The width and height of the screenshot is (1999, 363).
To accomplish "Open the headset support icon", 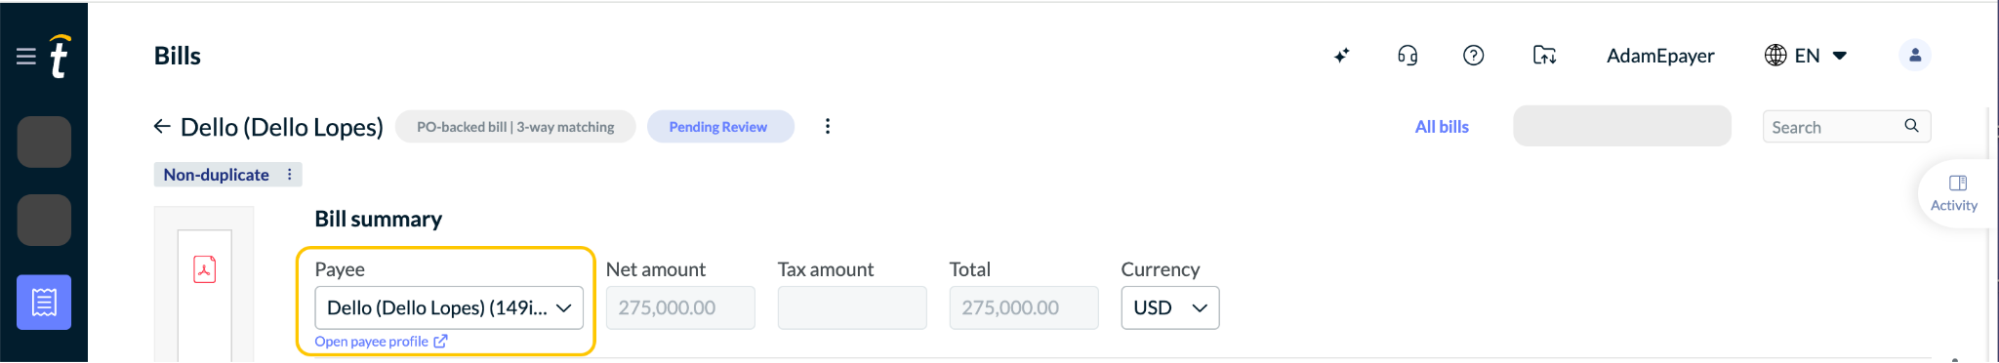I will [1407, 56].
